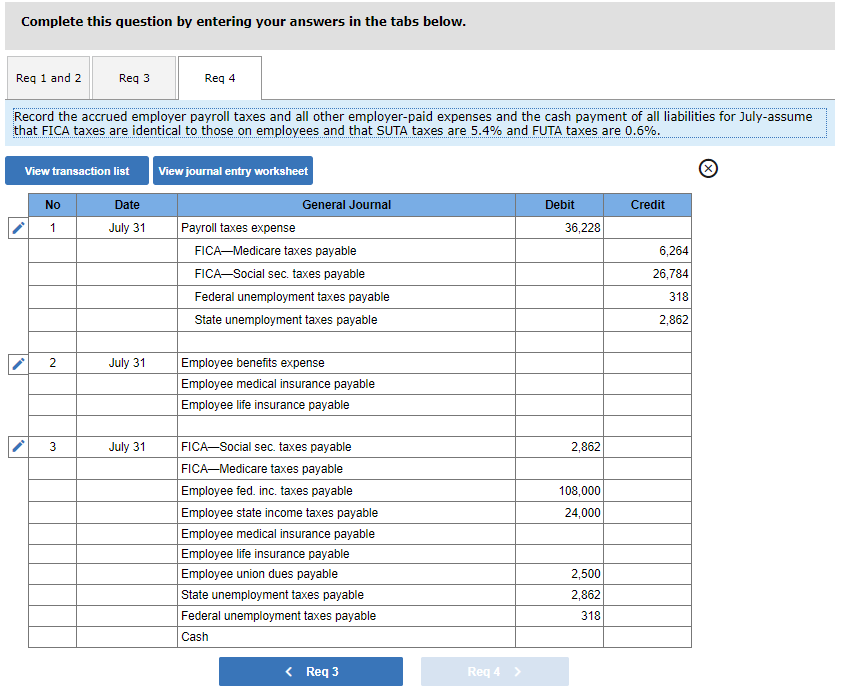The width and height of the screenshot is (847, 697).
Task: Click the General Journal column header
Action: pyautogui.click(x=346, y=204)
